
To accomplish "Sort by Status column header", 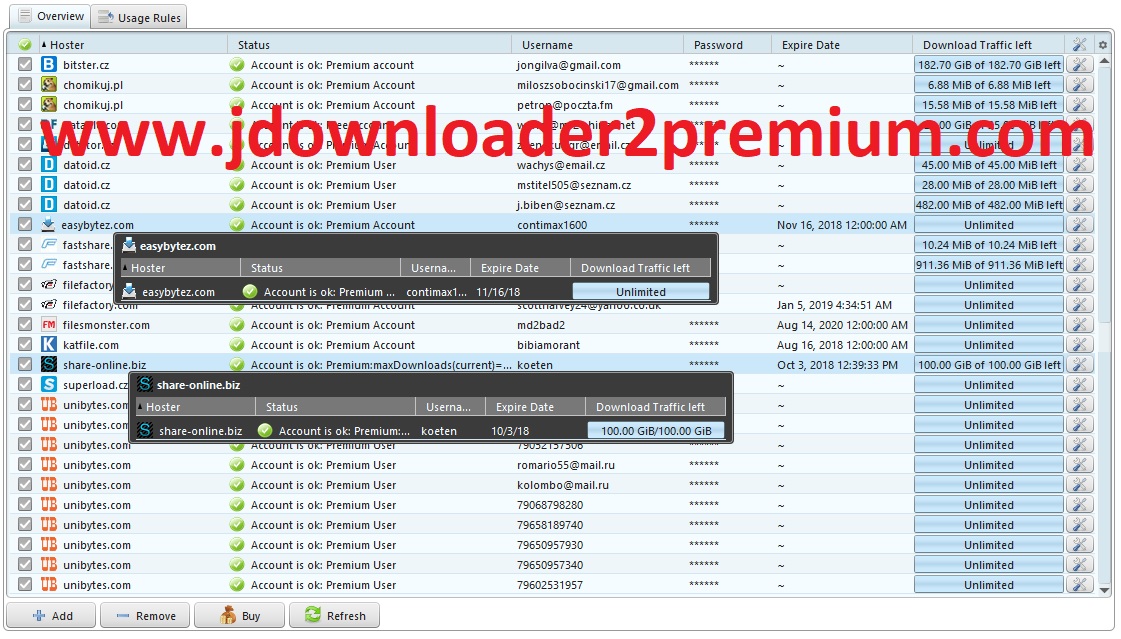I will (x=370, y=44).
